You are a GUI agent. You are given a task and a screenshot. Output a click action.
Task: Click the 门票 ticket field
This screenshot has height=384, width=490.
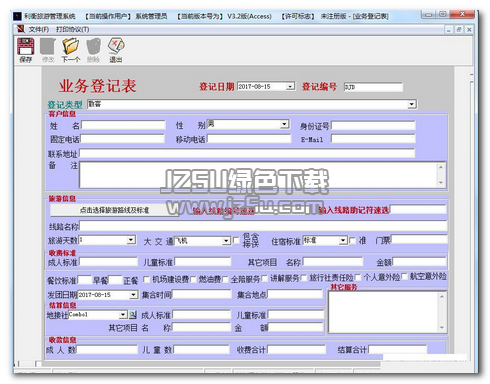click(x=419, y=239)
